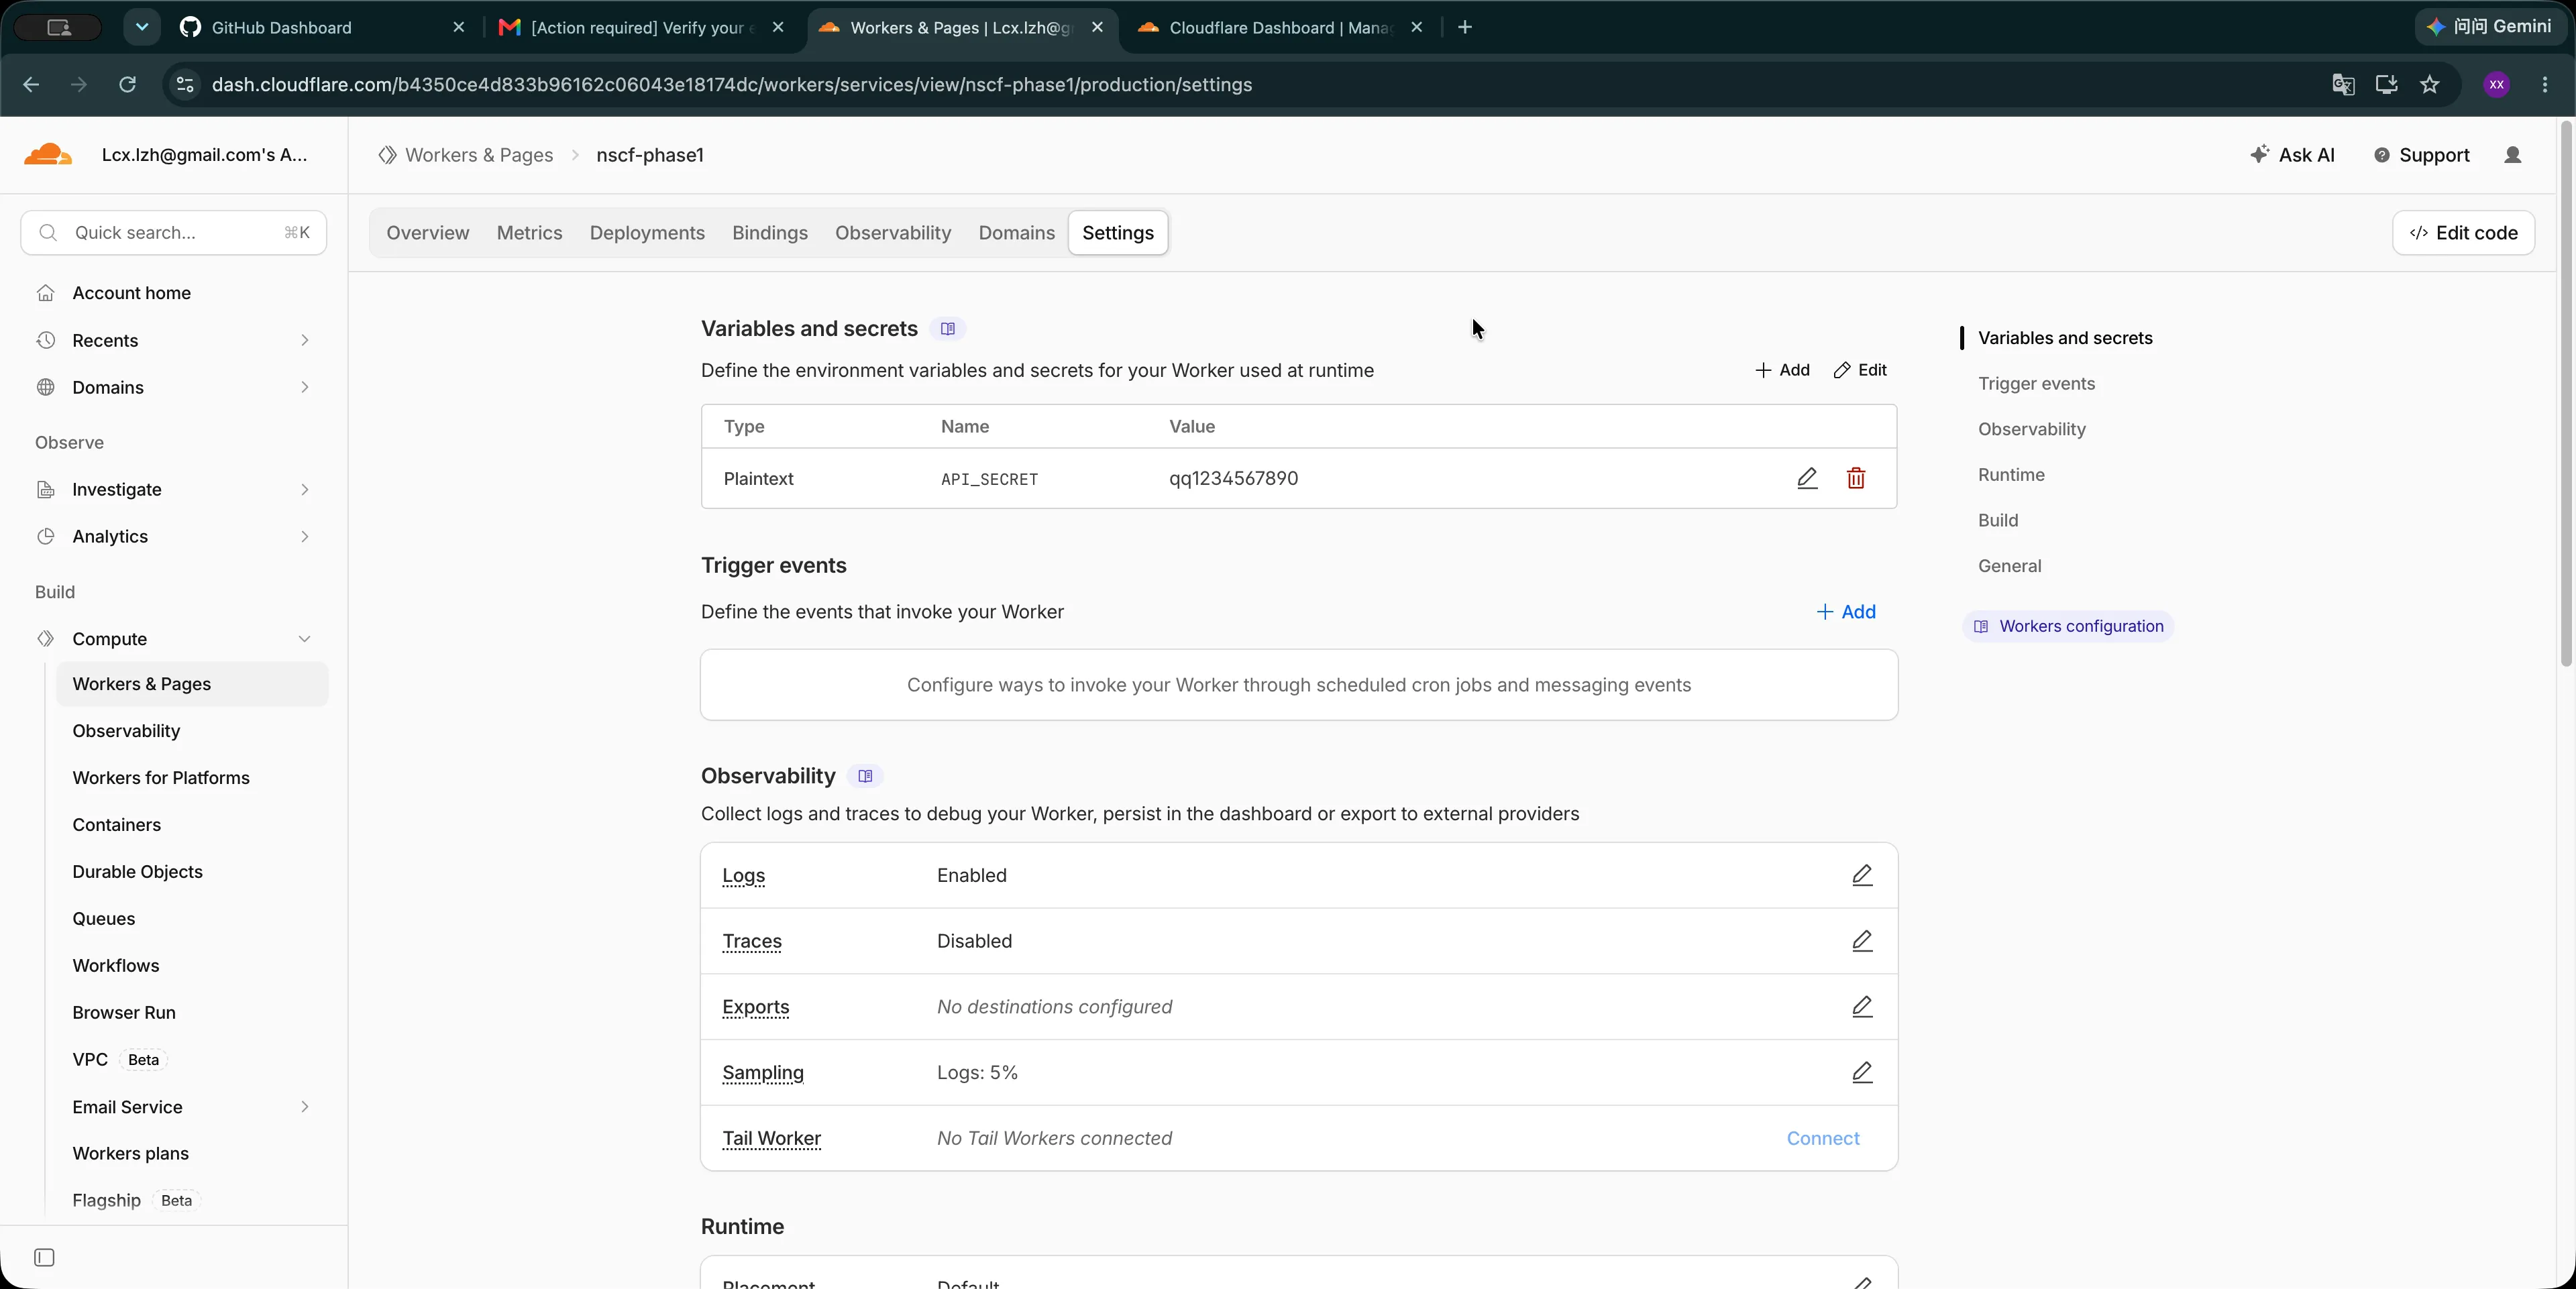
Task: Edit the Sampling setting pencil icon
Action: [x=1862, y=1073]
